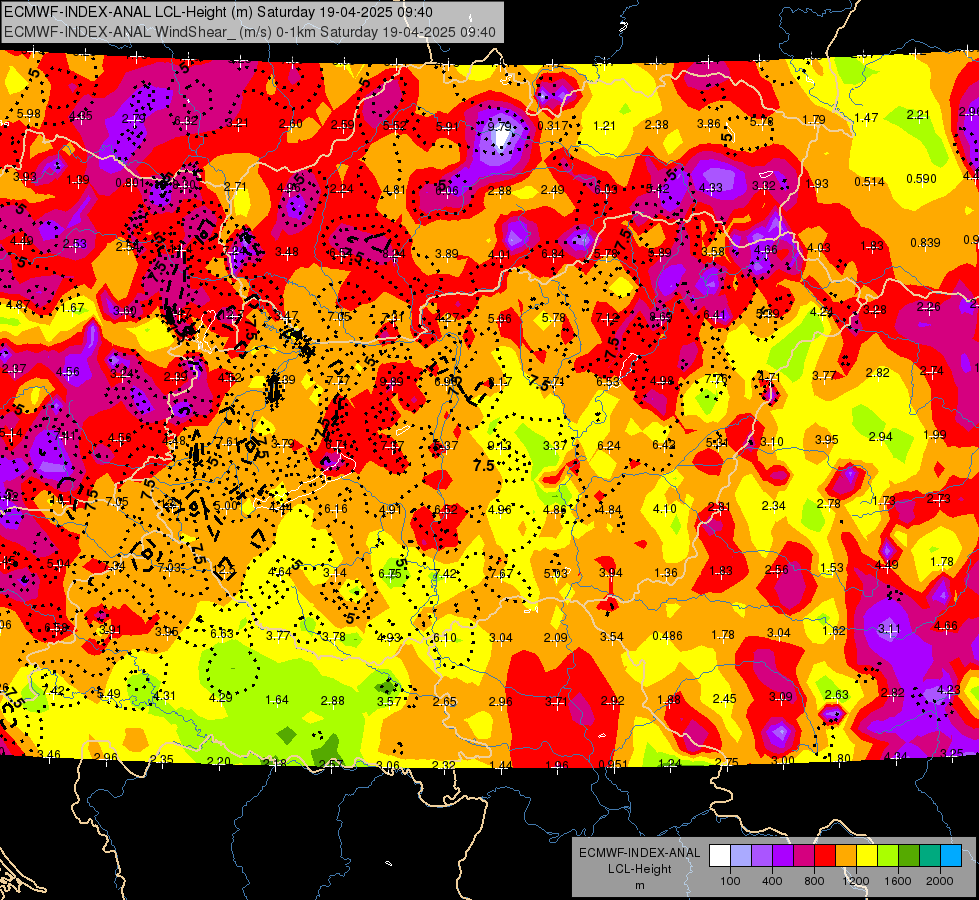Click legend label ECMWF-INDEX-ANAL
This screenshot has width=979, height=900.
[640, 853]
